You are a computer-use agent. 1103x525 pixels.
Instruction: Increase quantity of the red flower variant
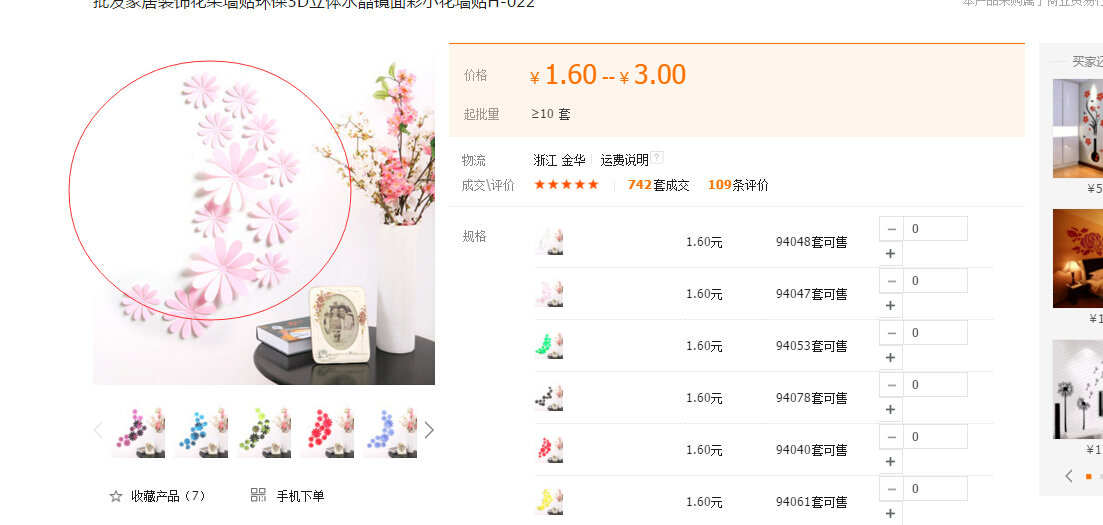891,462
